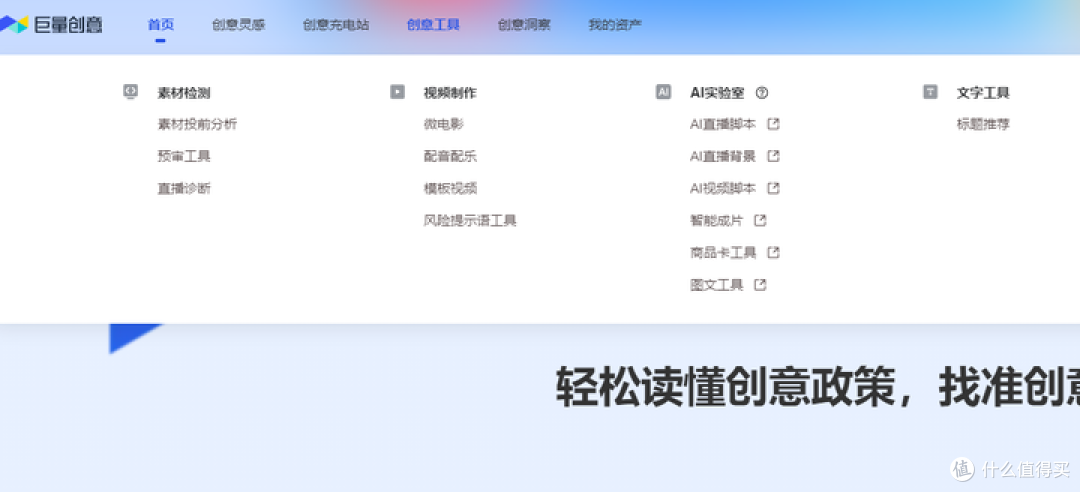The height and width of the screenshot is (492, 1080).
Task: Open the 创意灵感 menu
Action: (238, 25)
